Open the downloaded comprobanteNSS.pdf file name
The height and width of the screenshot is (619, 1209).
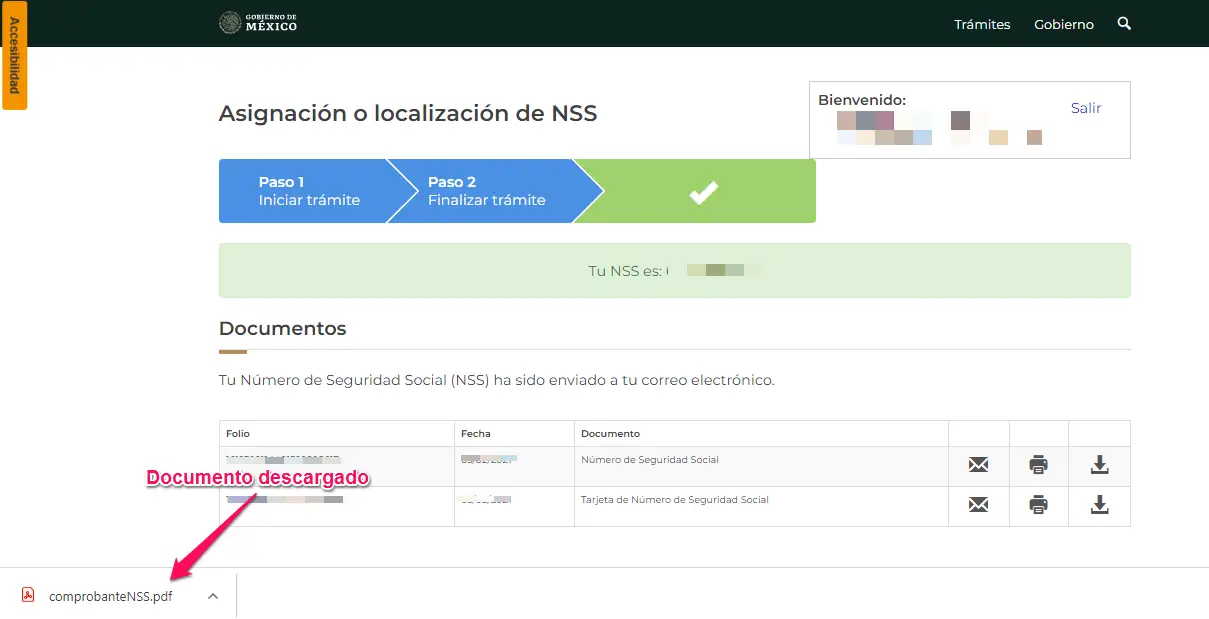coord(110,596)
